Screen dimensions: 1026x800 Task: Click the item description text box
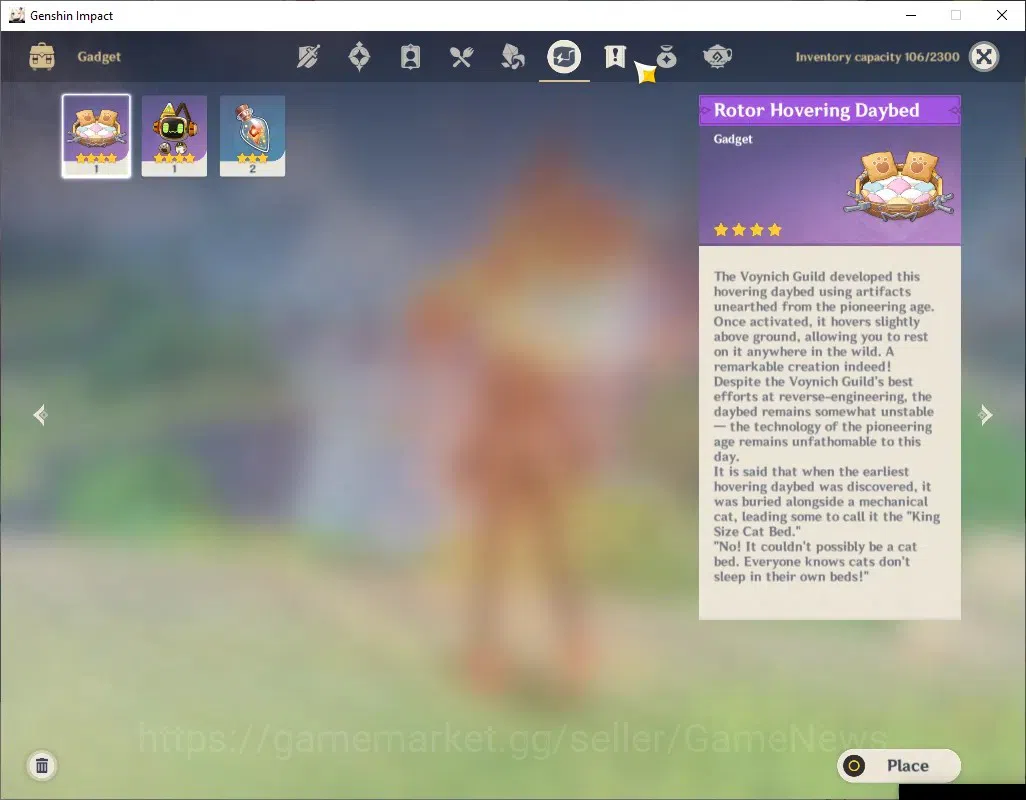830,432
